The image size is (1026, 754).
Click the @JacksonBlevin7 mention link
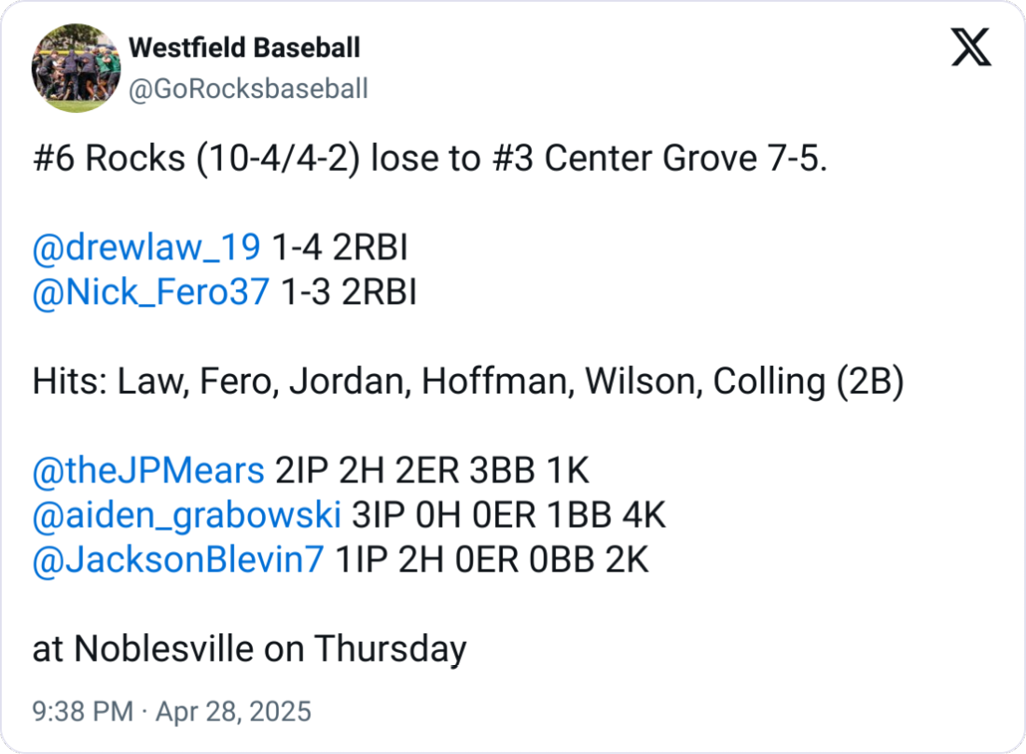pyautogui.click(x=178, y=560)
